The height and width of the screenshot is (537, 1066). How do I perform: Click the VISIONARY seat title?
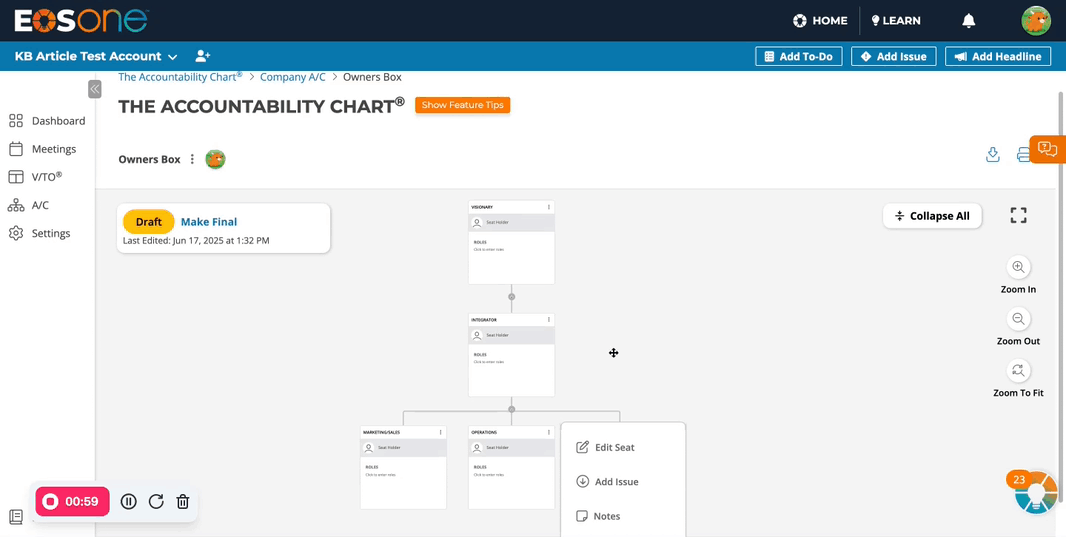[x=482, y=207]
